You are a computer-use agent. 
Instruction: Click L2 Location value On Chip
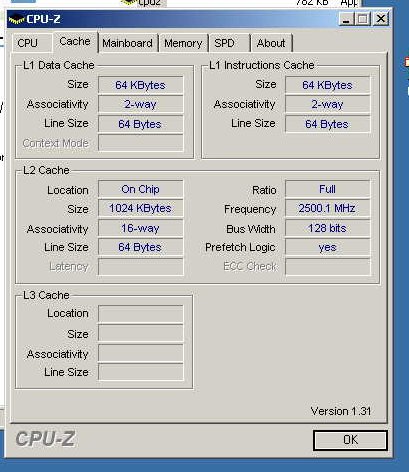141,189
